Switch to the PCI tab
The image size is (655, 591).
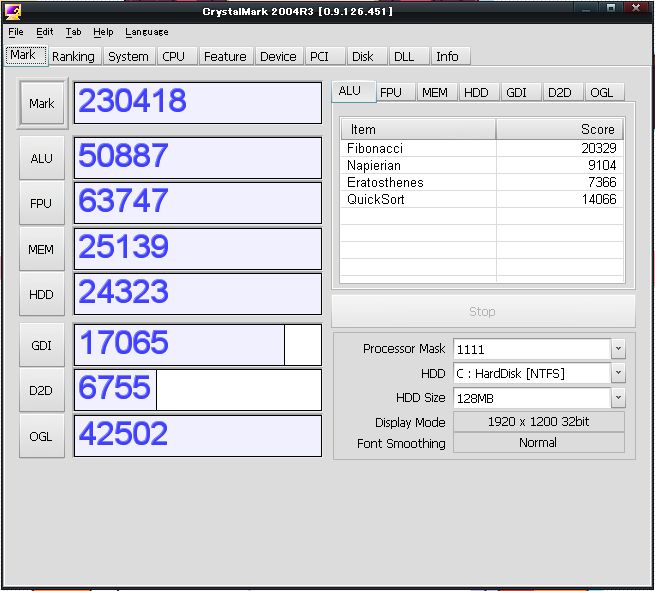(x=325, y=56)
